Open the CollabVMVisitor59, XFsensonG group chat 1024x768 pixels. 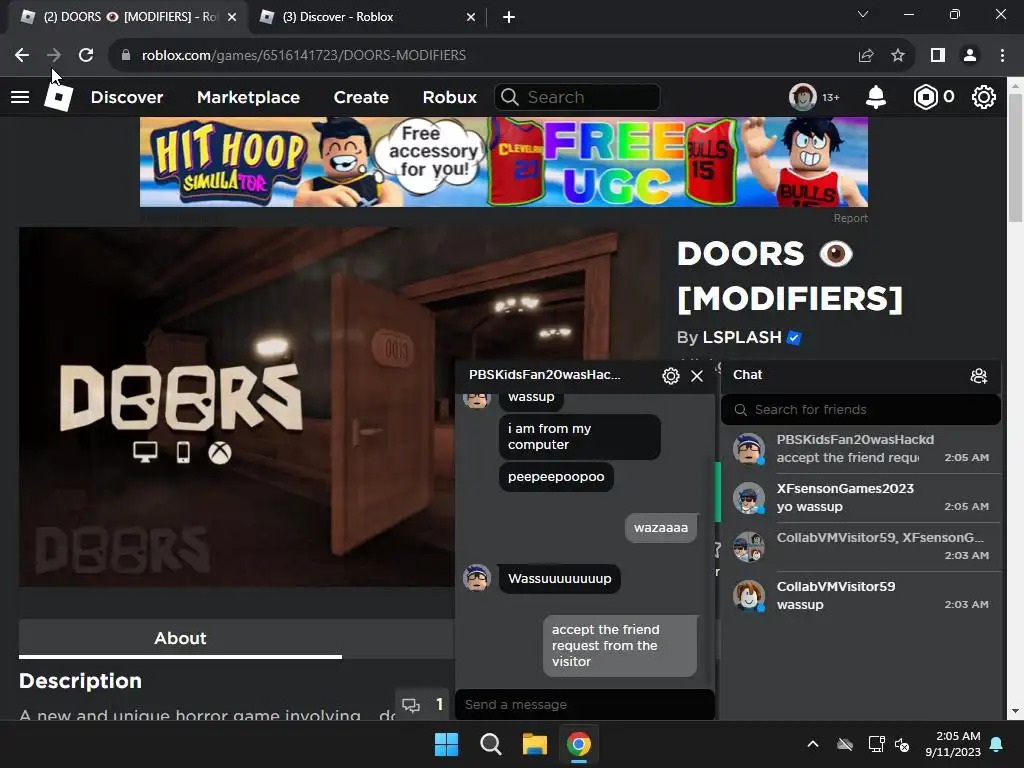(861, 547)
